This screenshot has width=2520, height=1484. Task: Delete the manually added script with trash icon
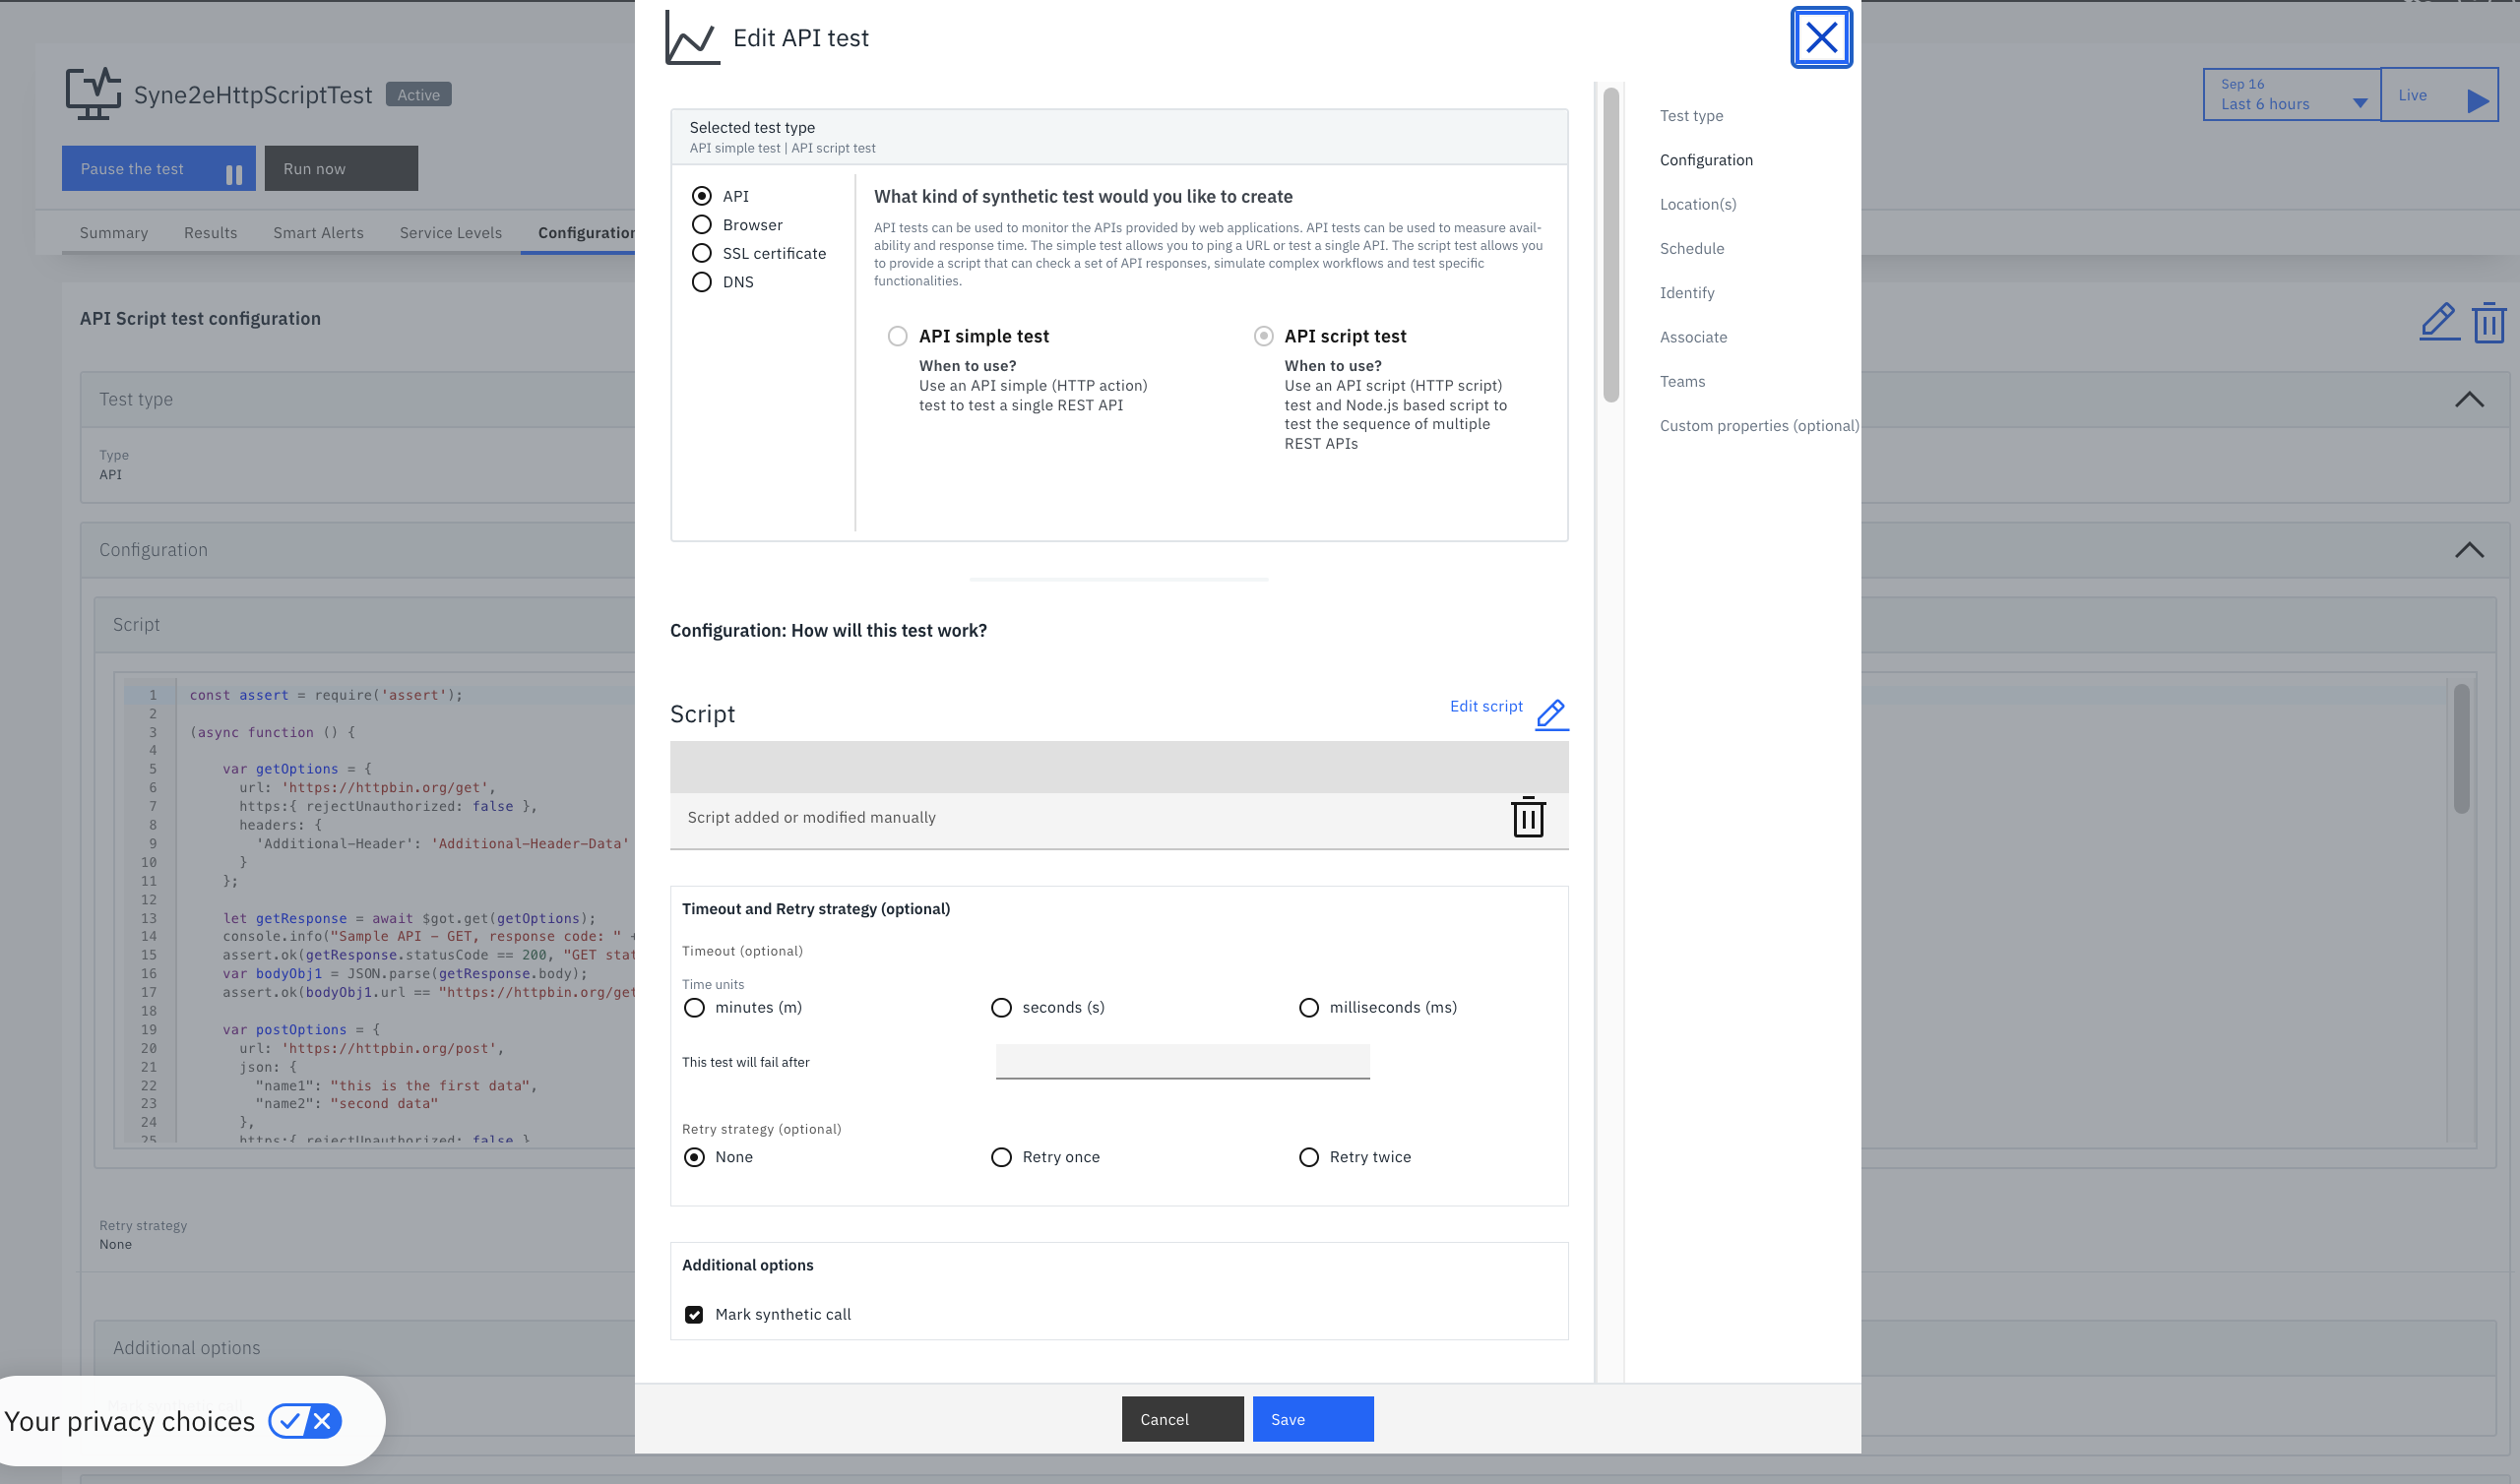[1528, 817]
